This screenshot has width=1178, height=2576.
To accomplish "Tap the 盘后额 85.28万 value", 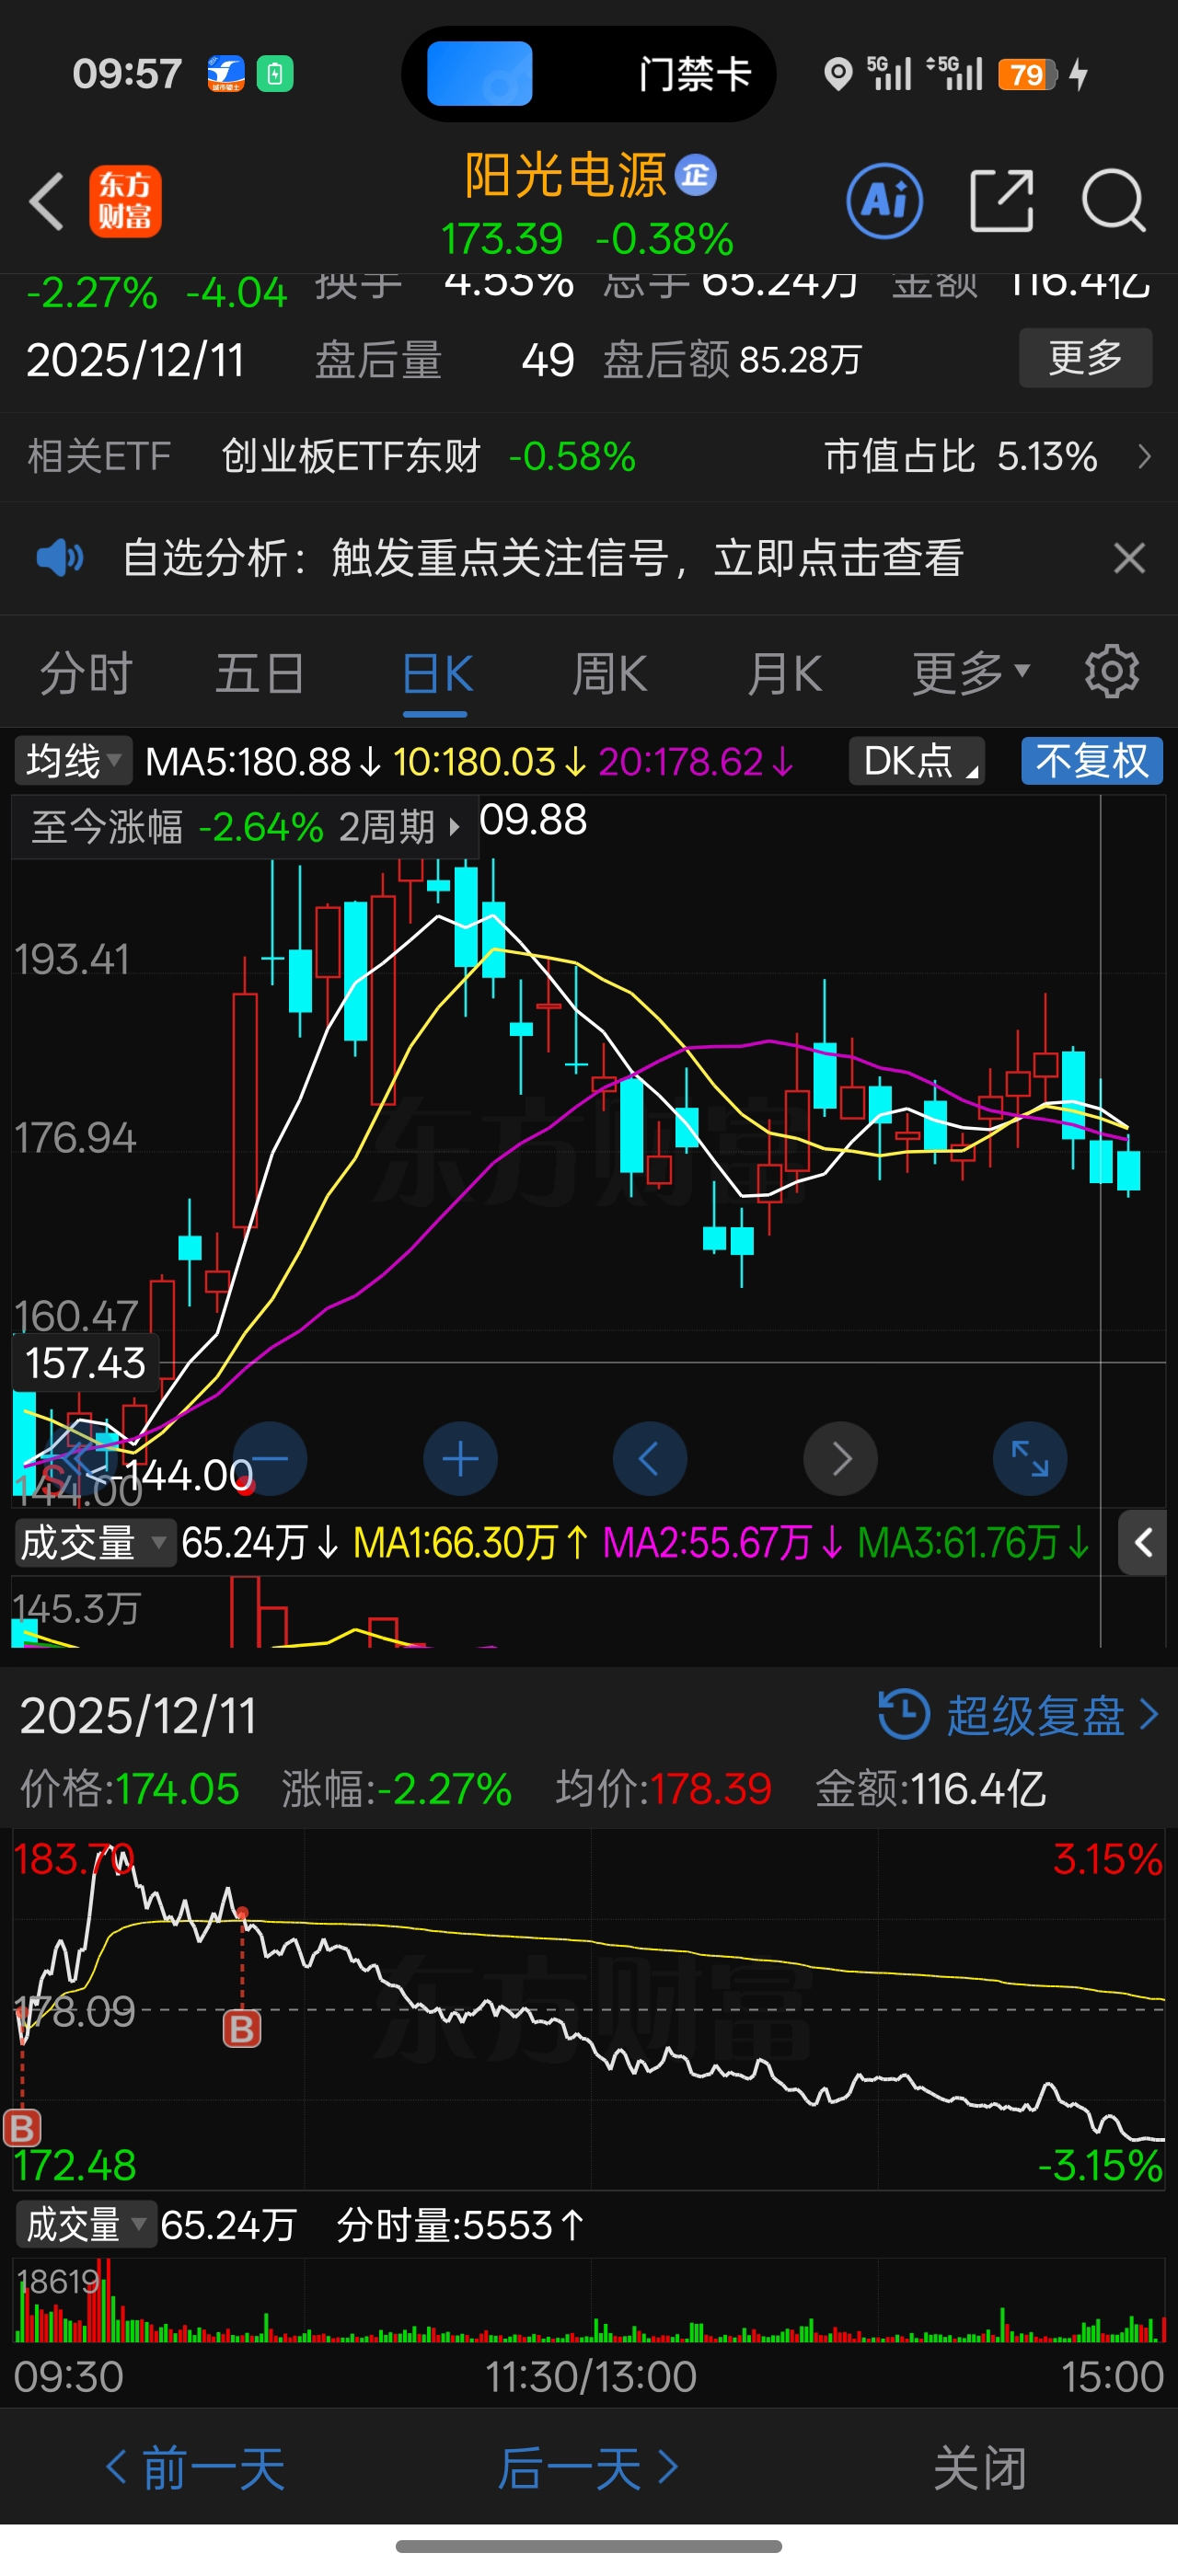I will pyautogui.click(x=732, y=360).
